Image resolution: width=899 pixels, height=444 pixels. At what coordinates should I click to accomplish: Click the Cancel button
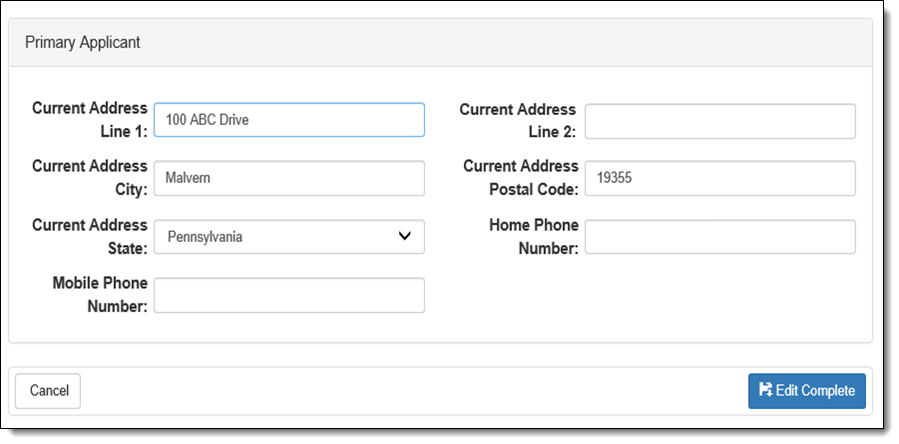pos(48,391)
